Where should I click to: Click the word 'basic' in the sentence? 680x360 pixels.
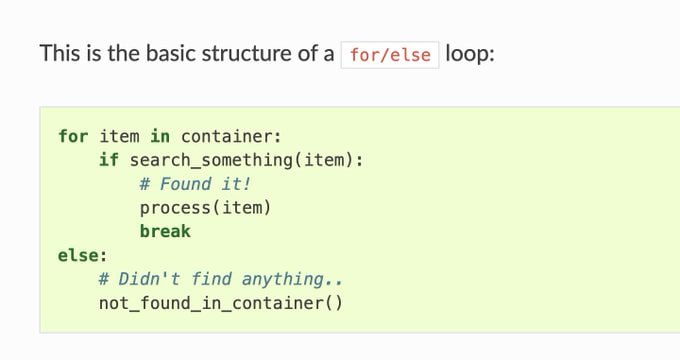171,53
